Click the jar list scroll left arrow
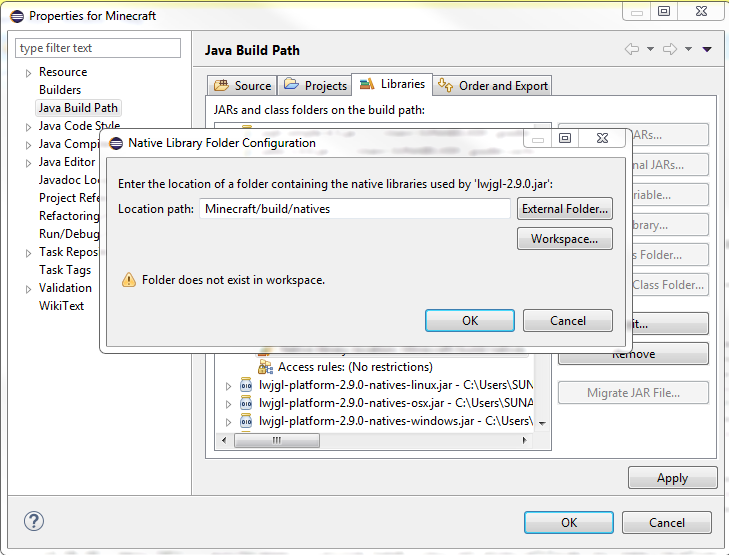 click(x=224, y=440)
